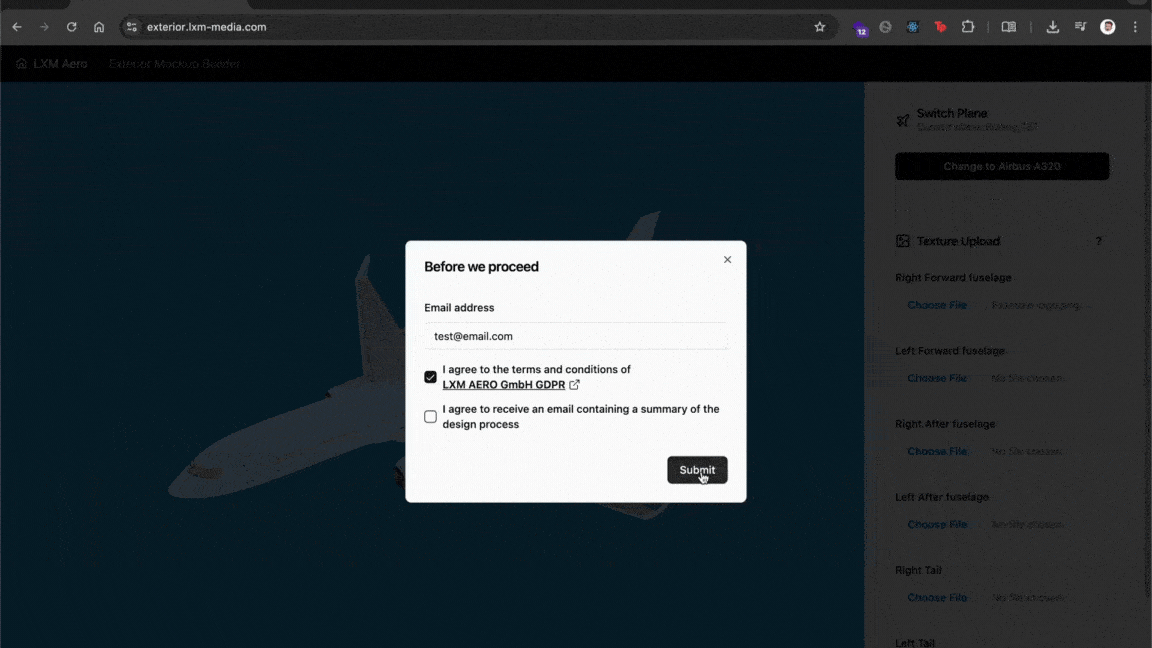Bookmark this page with the star icon

click(820, 27)
